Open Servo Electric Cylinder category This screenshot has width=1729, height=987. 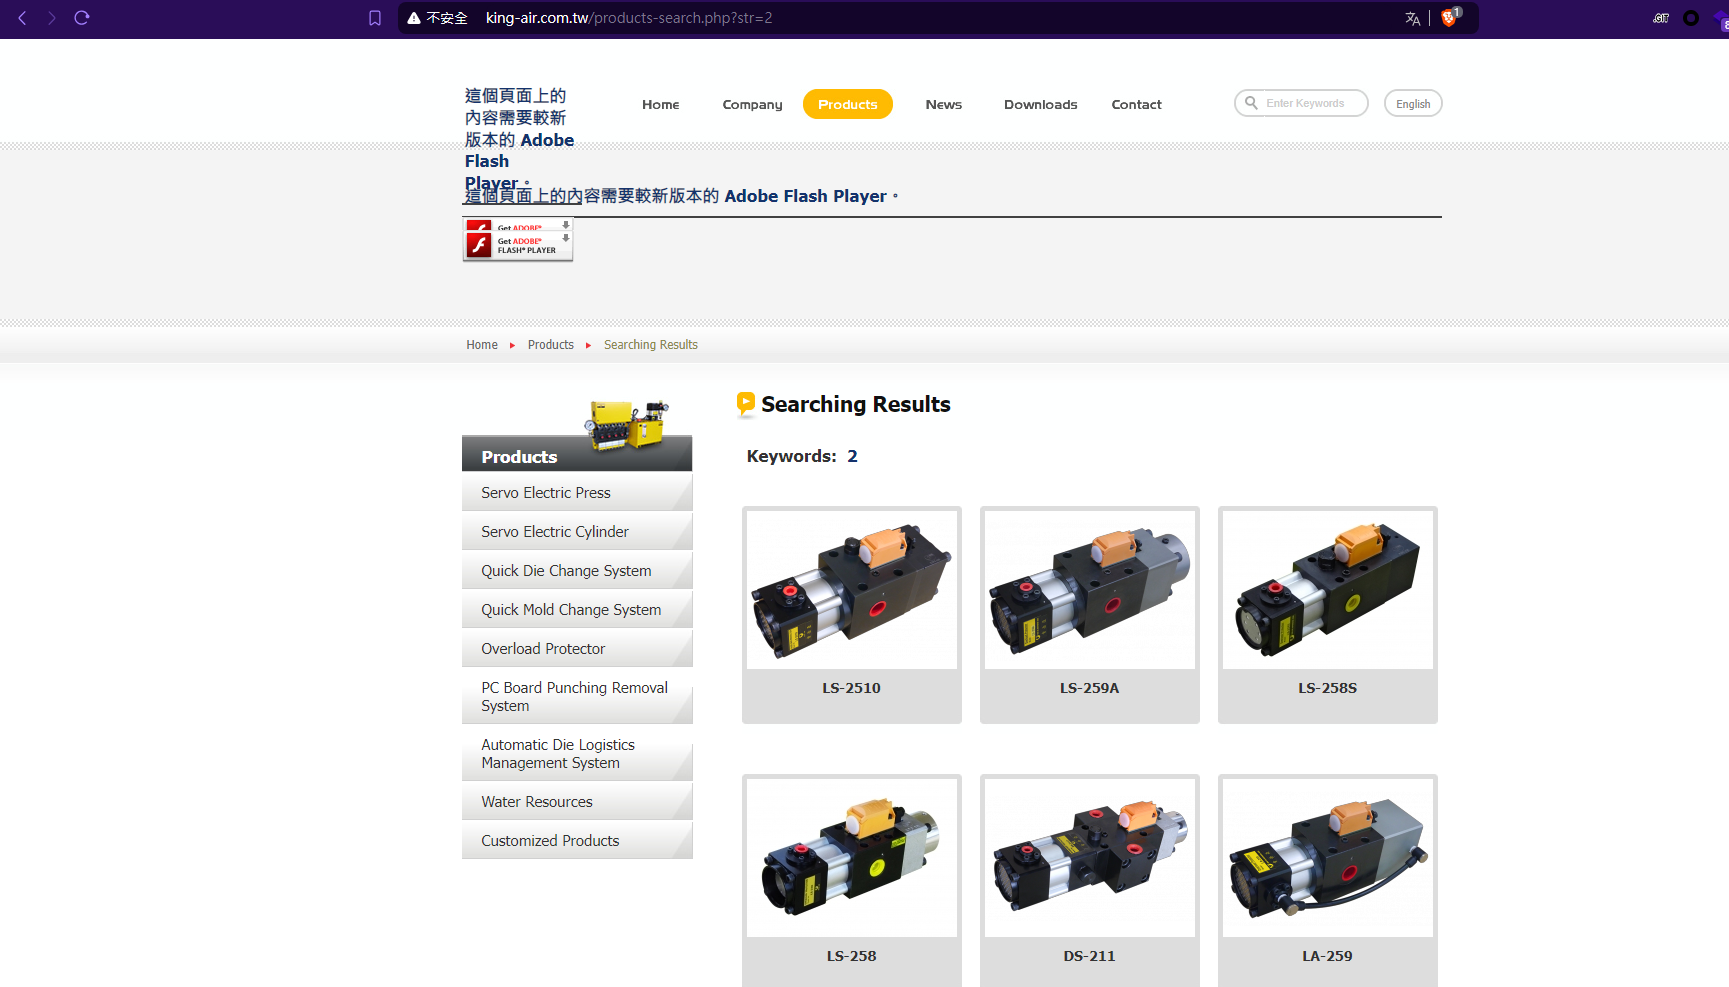[577, 532]
